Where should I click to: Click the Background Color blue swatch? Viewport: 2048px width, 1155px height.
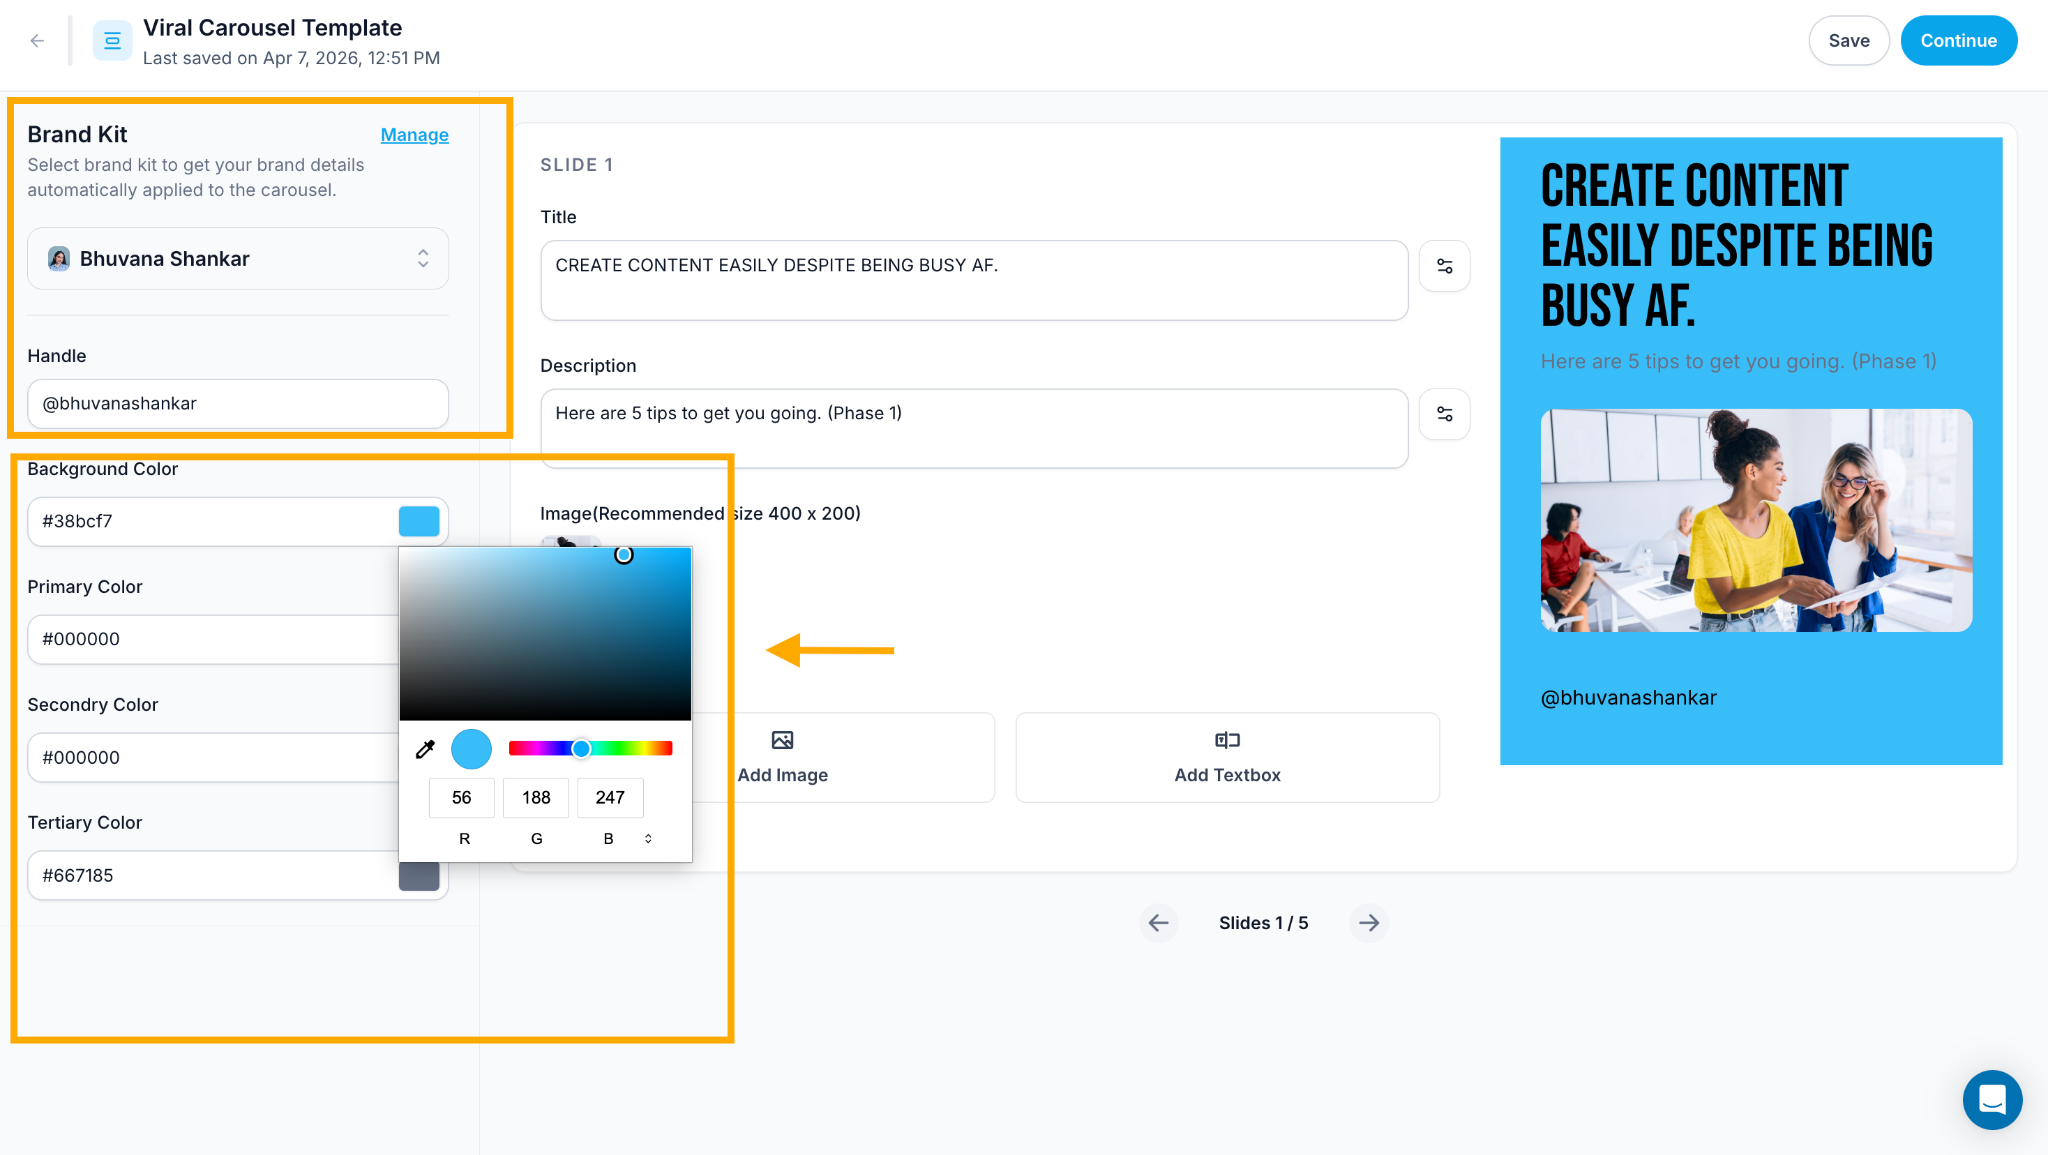(419, 521)
